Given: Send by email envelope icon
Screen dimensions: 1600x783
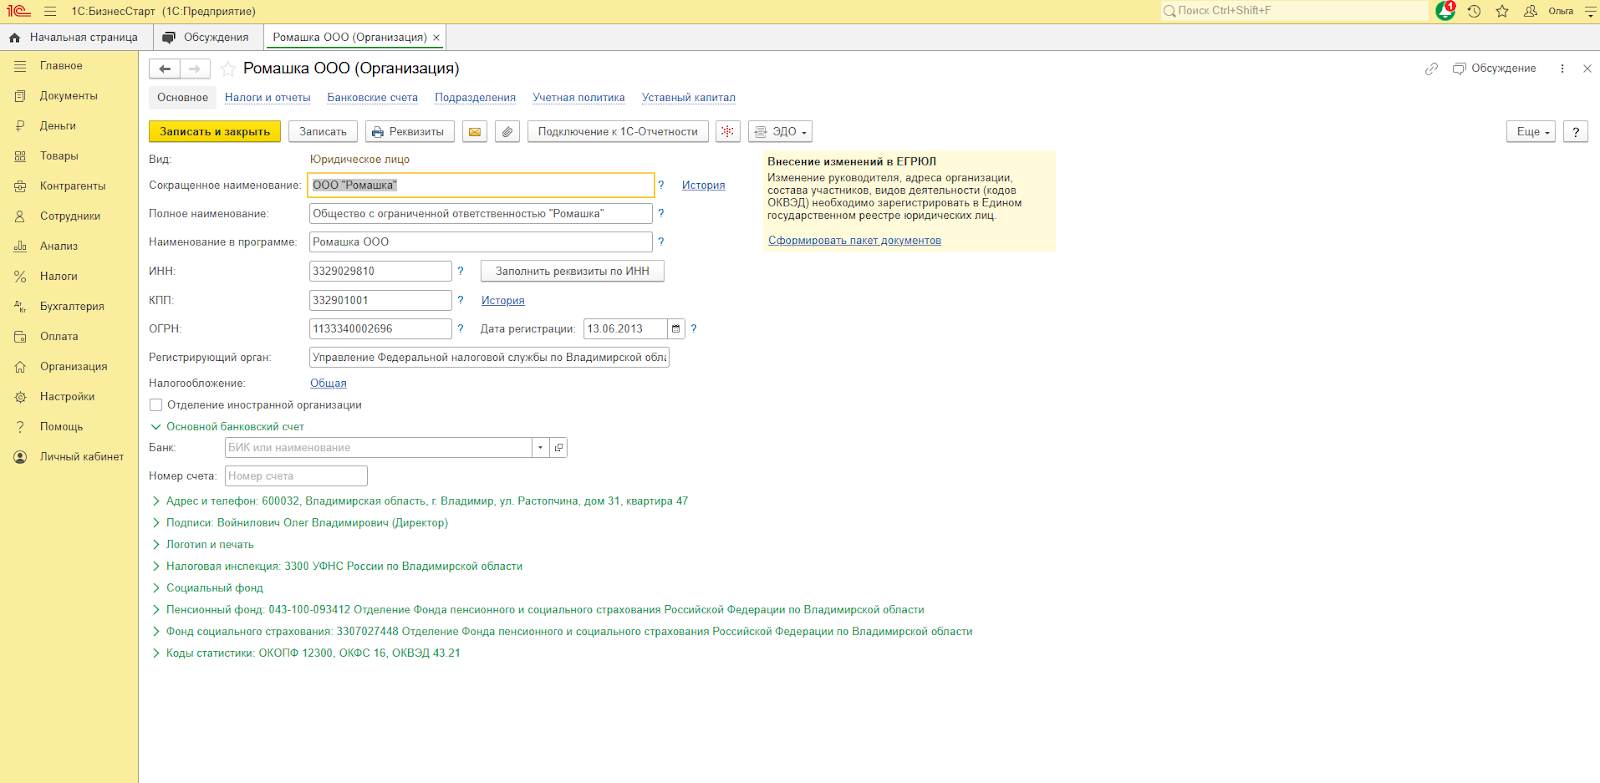Looking at the screenshot, I should click(475, 132).
